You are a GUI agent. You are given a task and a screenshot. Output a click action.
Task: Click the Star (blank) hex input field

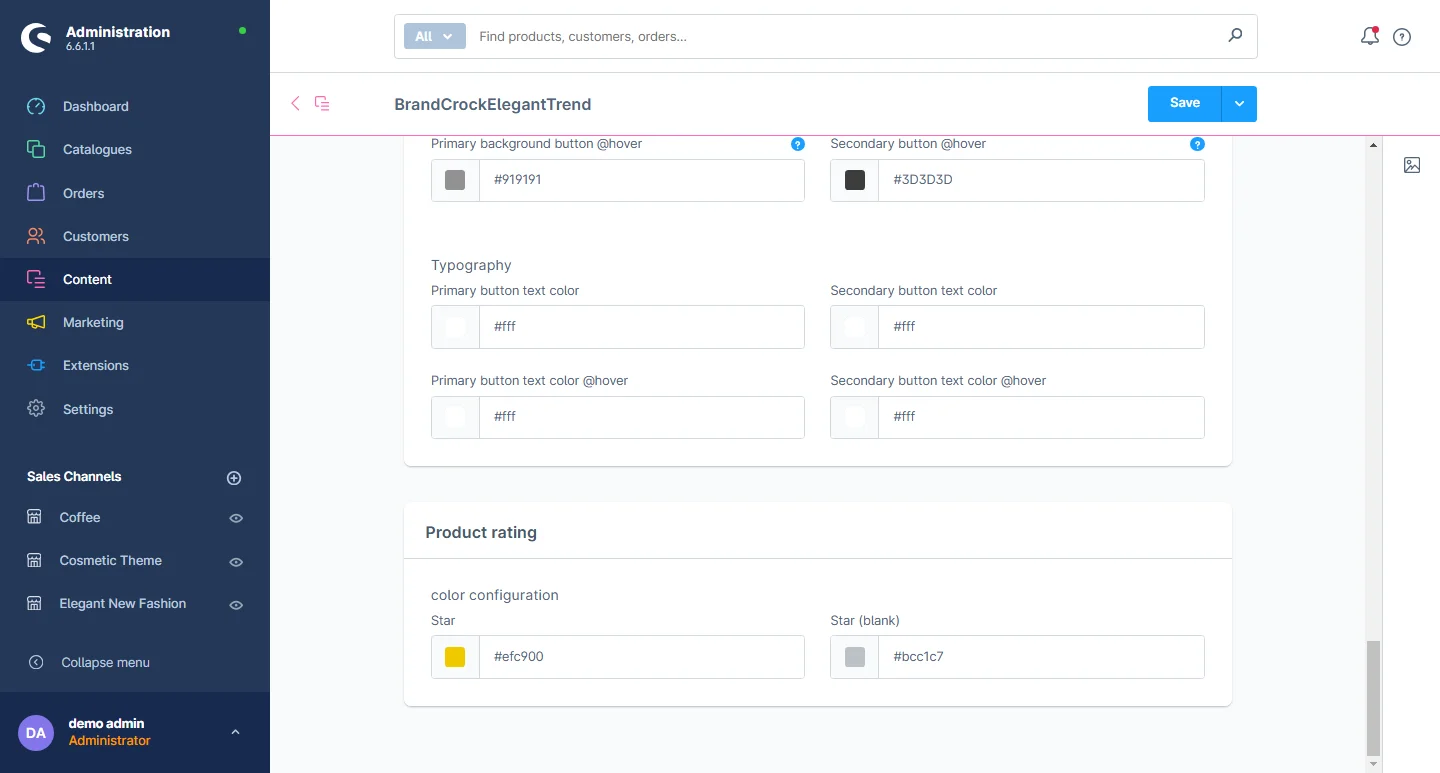pos(1040,657)
